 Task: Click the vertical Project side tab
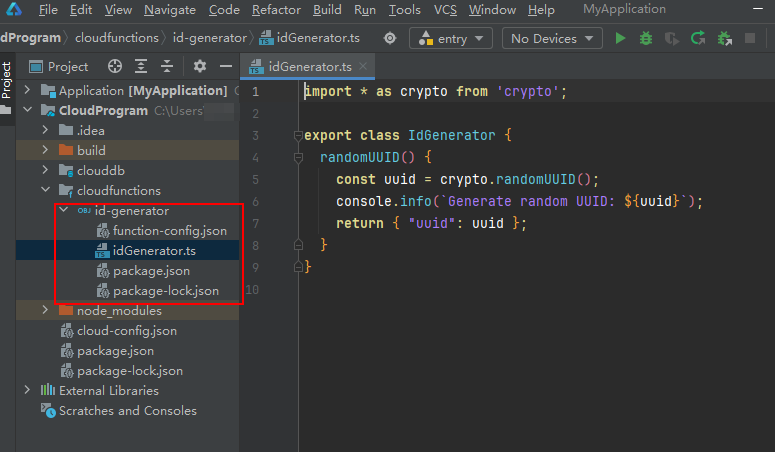pyautogui.click(x=7, y=82)
